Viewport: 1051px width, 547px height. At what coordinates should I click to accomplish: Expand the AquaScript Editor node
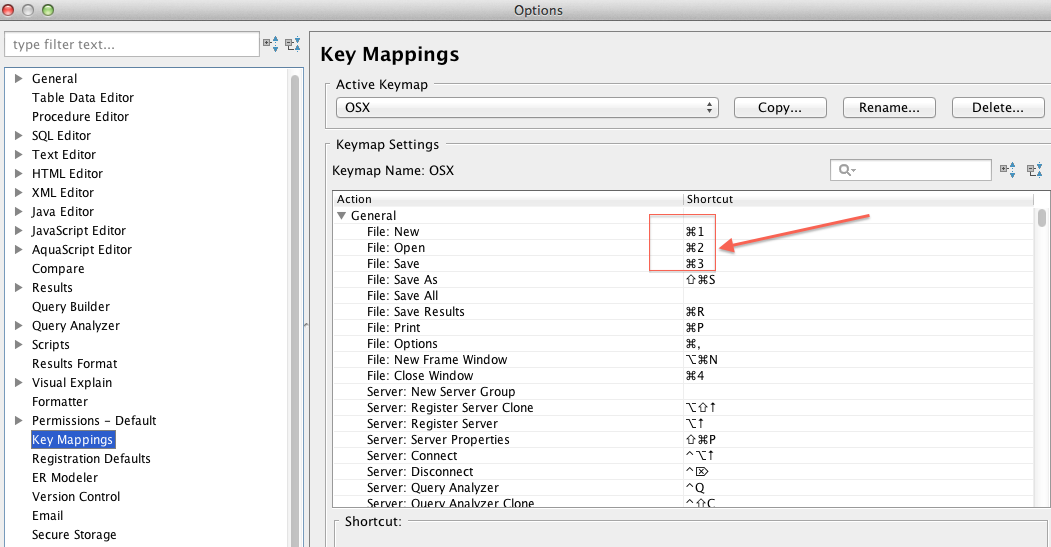[19, 249]
